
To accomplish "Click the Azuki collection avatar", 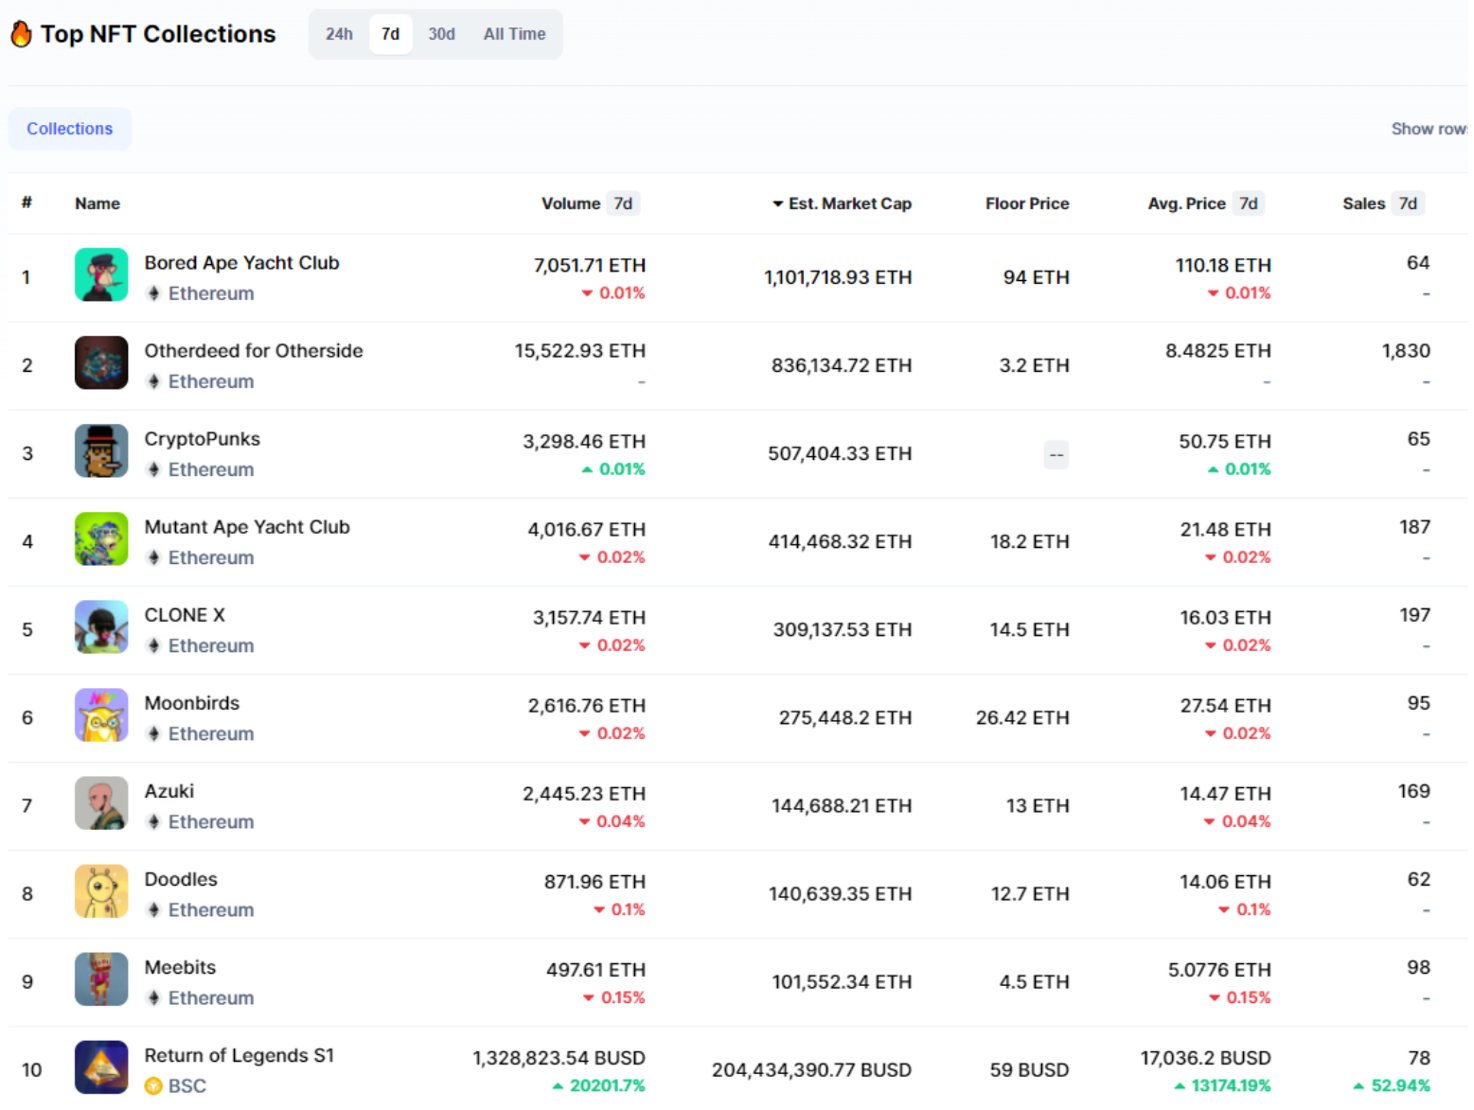I will point(101,802).
